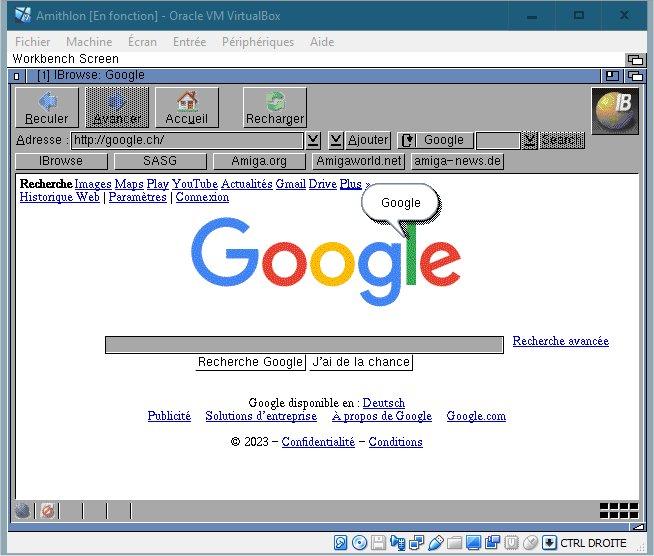Click the IBrowse window zoom gadget
The width and height of the screenshot is (654, 556).
point(612,76)
